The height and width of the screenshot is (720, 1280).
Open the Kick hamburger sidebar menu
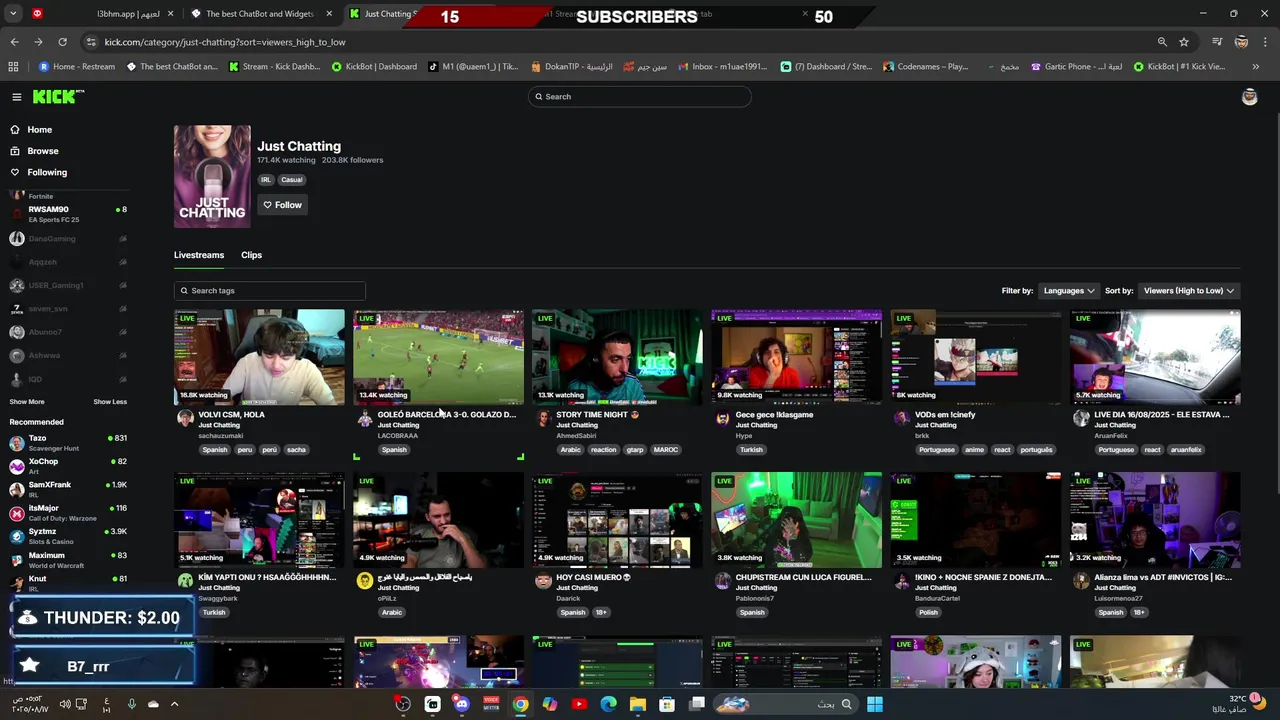tap(17, 97)
